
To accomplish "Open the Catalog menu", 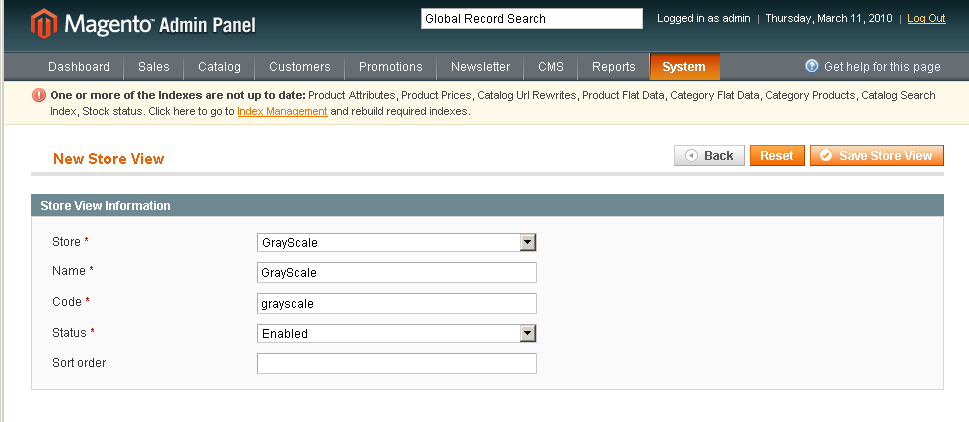I will coord(219,67).
